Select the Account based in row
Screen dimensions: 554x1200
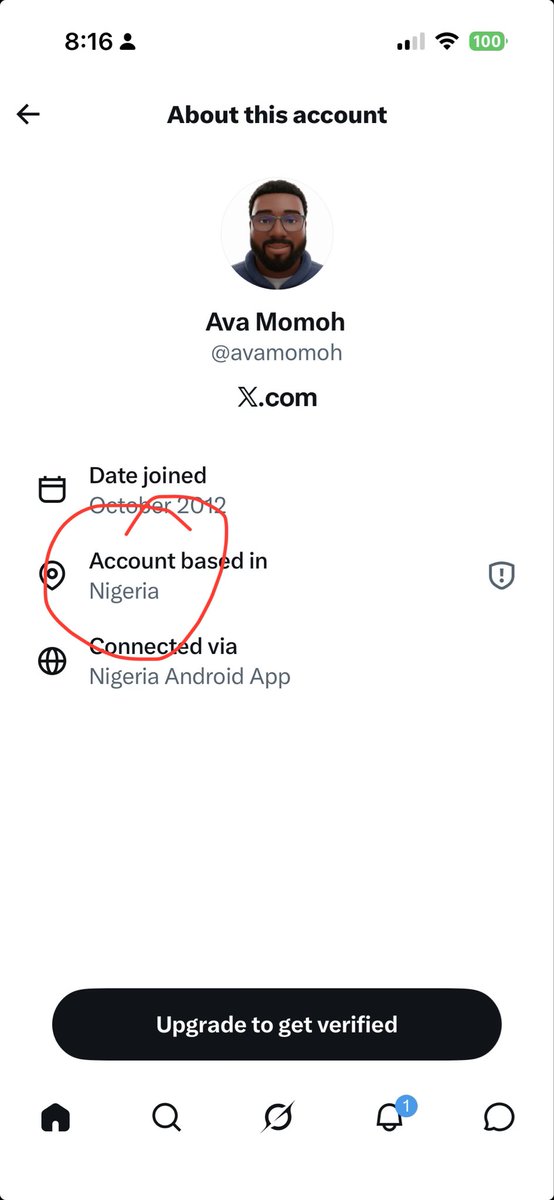277,575
